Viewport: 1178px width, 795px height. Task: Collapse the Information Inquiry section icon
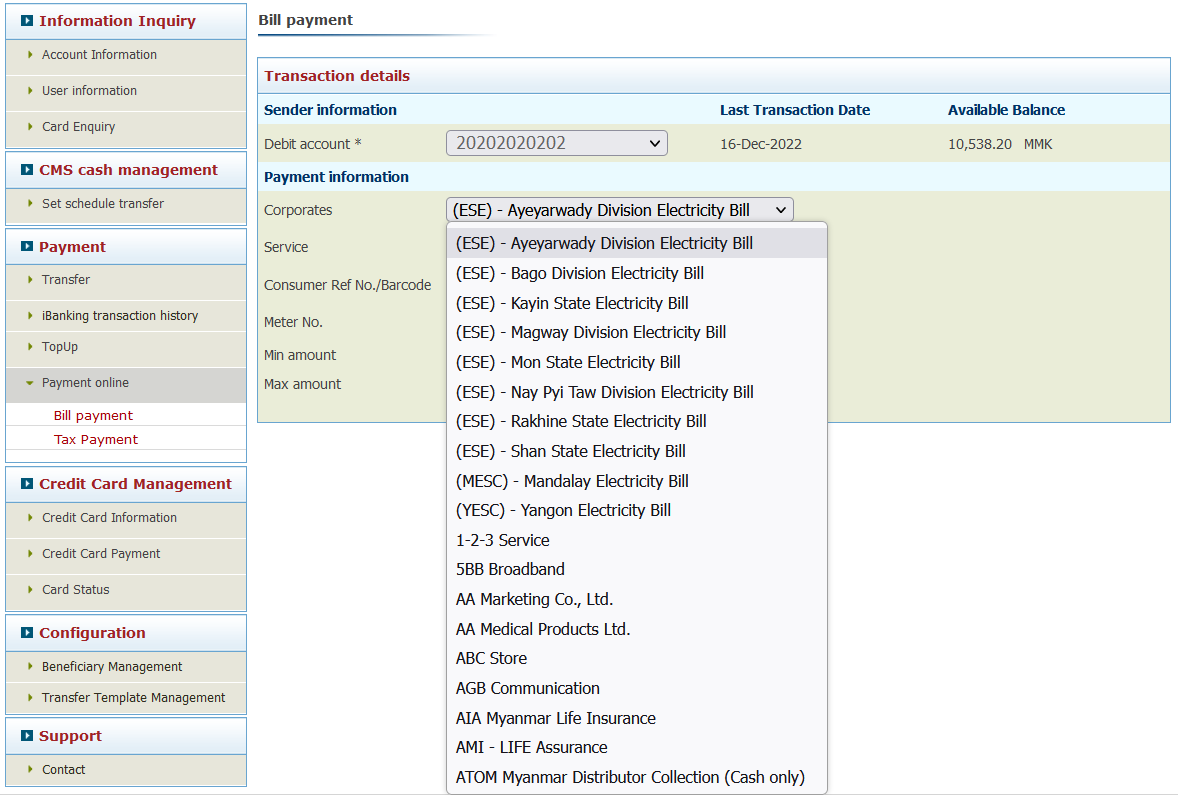[27, 21]
